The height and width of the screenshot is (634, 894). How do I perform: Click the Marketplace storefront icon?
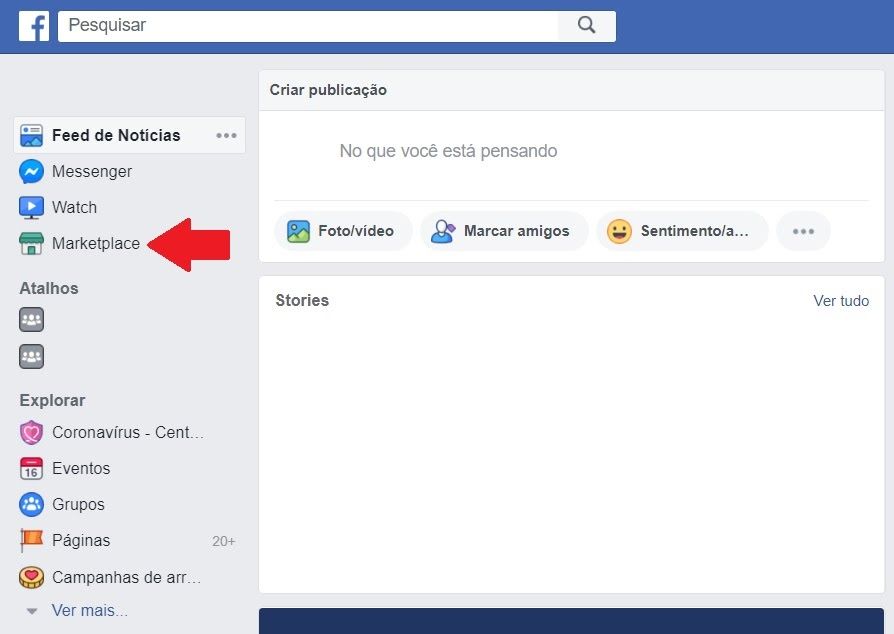coord(31,243)
